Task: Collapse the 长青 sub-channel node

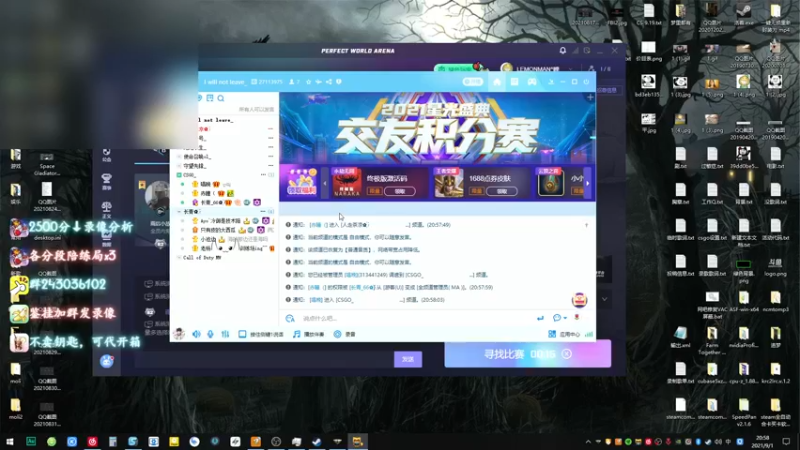Action: [179, 211]
